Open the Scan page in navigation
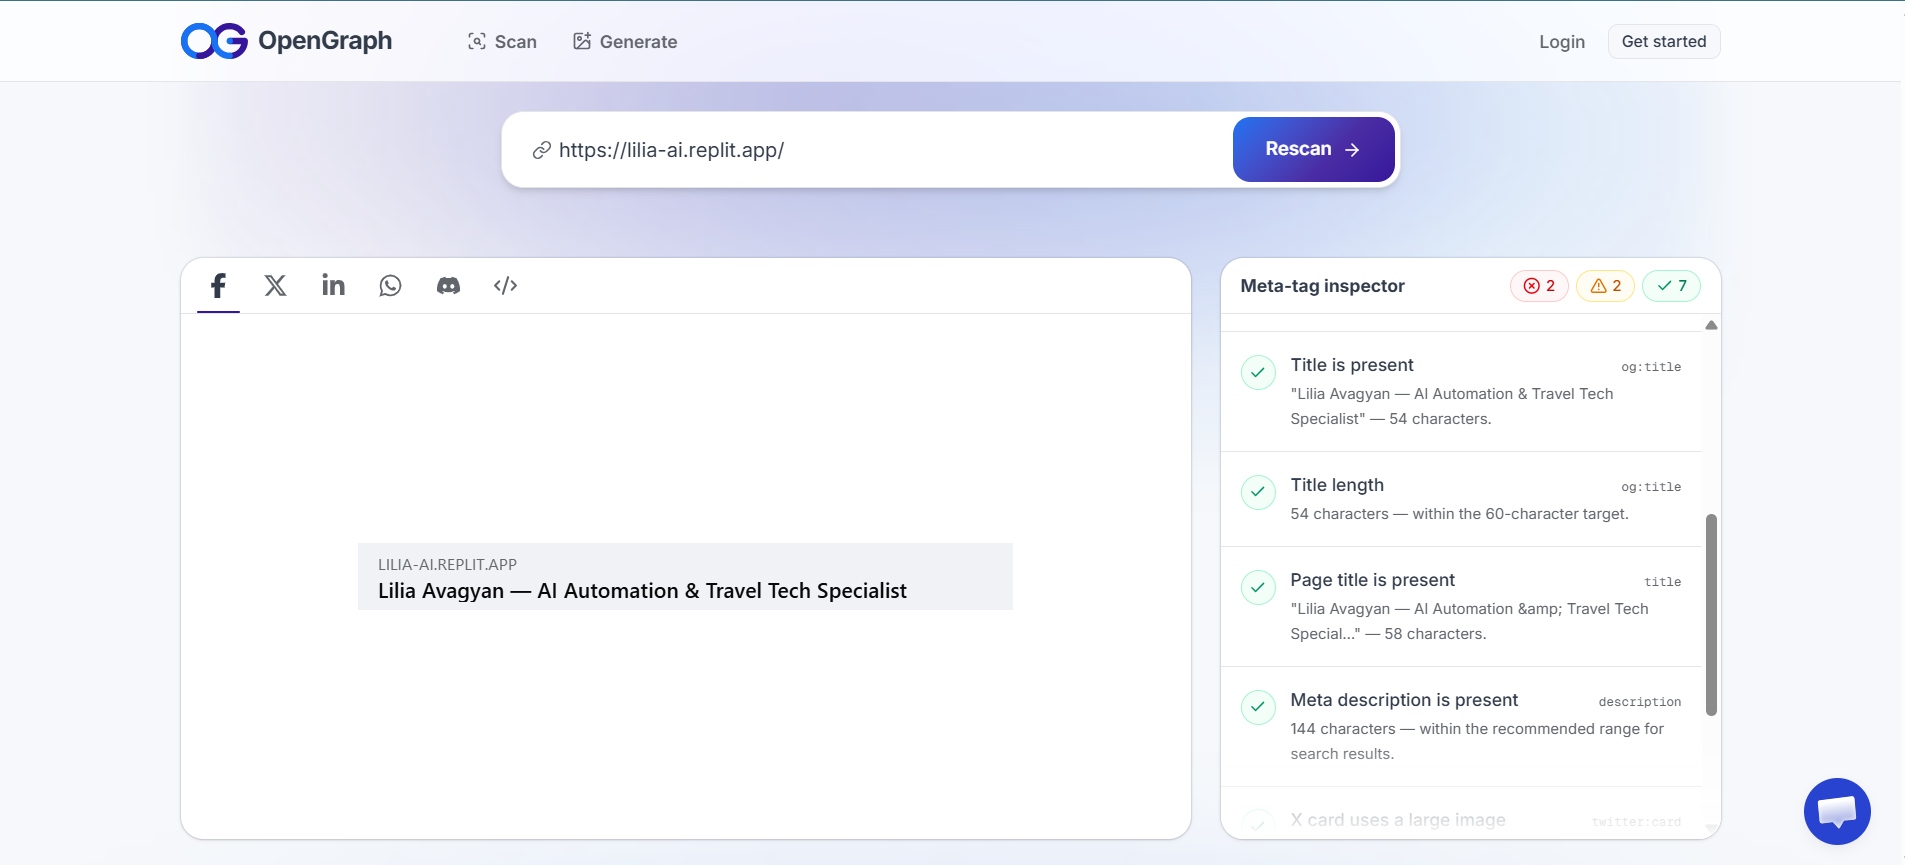Viewport: 1905px width, 865px height. coord(502,41)
